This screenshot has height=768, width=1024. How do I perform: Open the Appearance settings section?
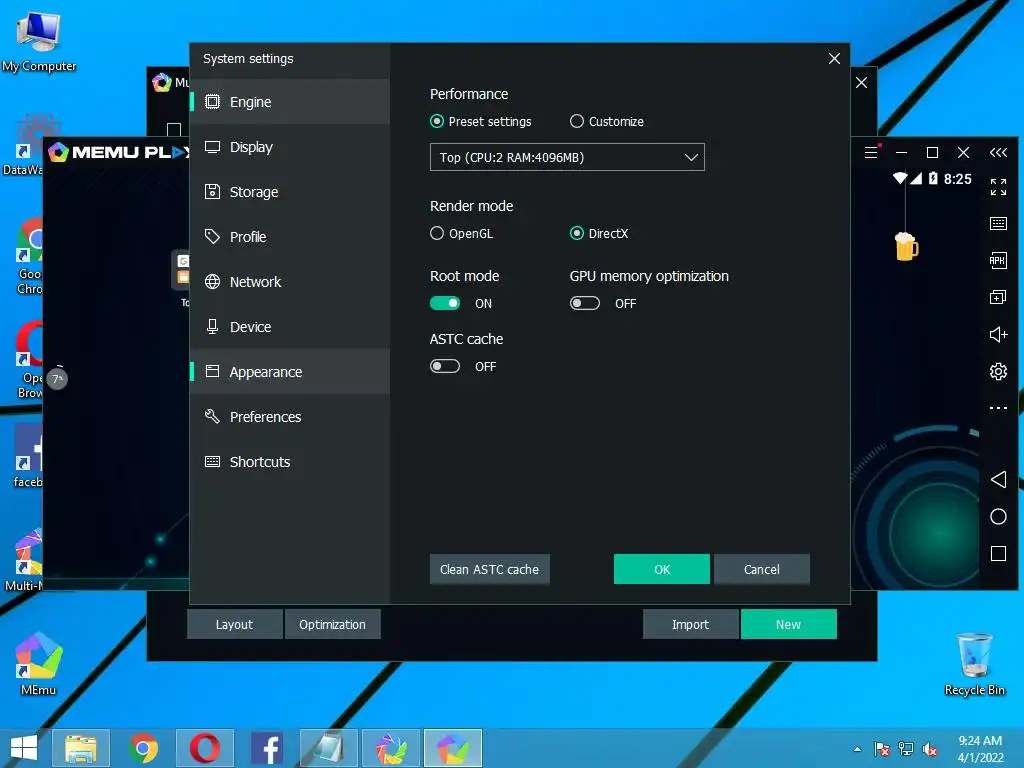[x=290, y=372]
